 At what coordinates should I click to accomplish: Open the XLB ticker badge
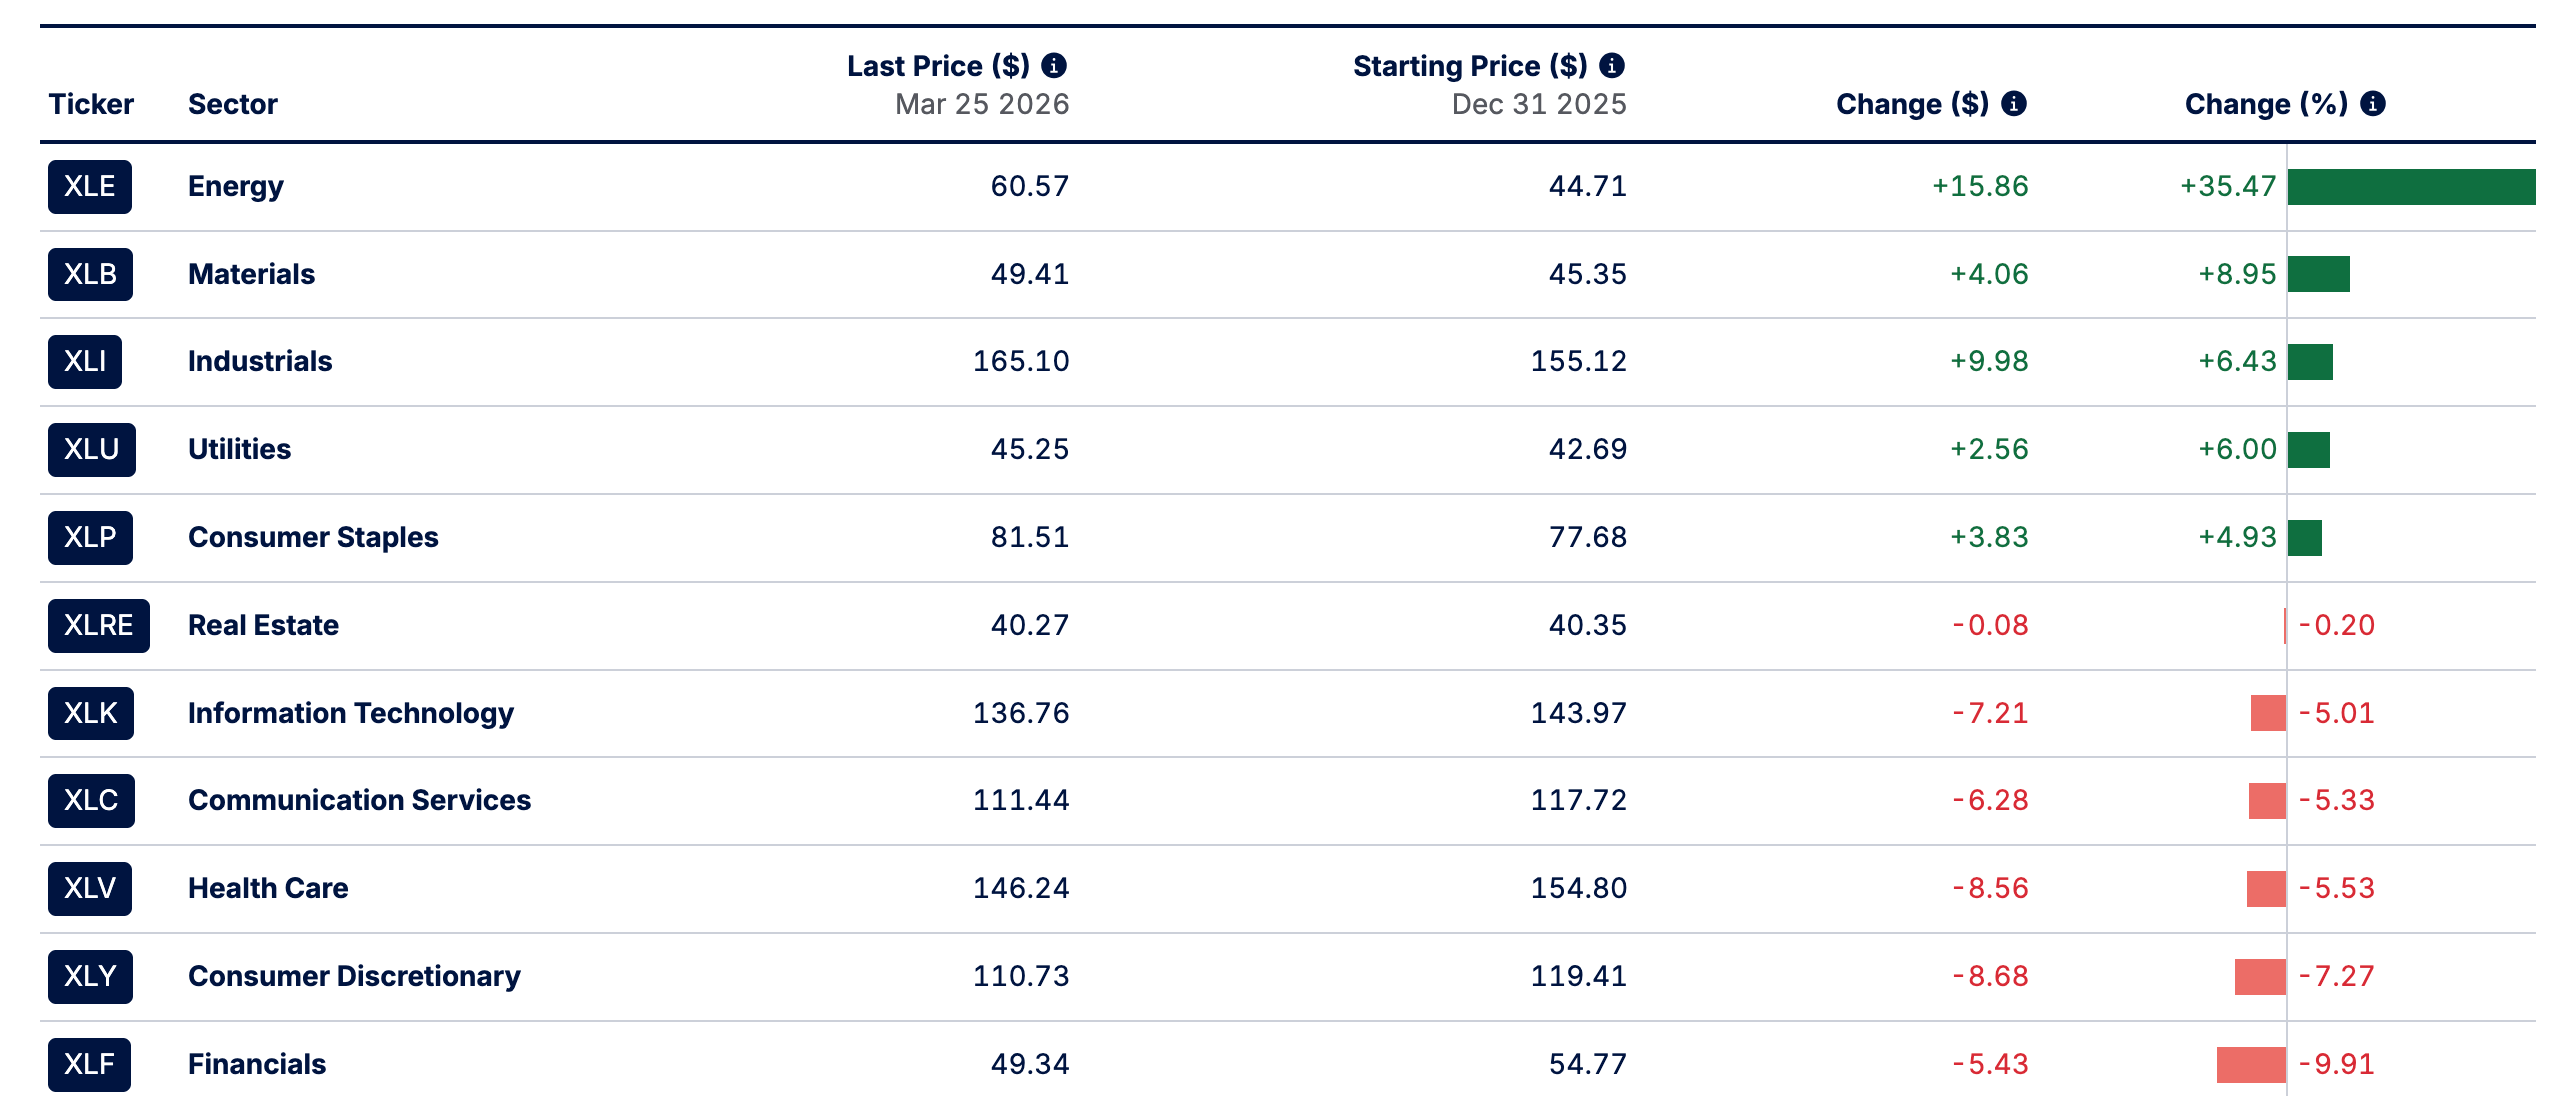(x=90, y=274)
